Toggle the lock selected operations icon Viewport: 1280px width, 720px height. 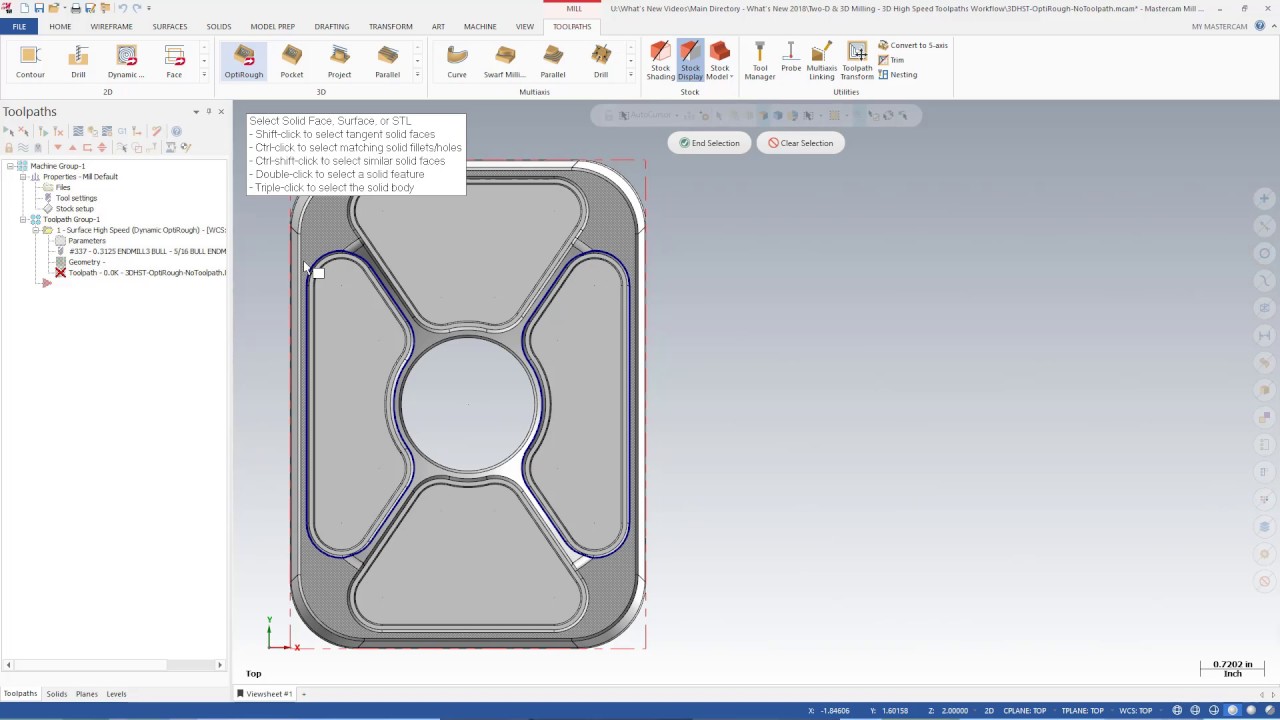[x=9, y=147]
